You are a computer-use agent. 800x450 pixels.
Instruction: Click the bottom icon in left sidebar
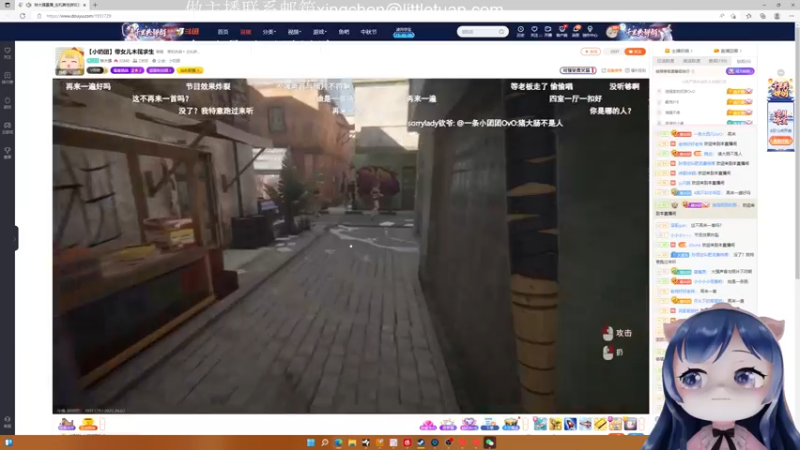click(x=7, y=422)
